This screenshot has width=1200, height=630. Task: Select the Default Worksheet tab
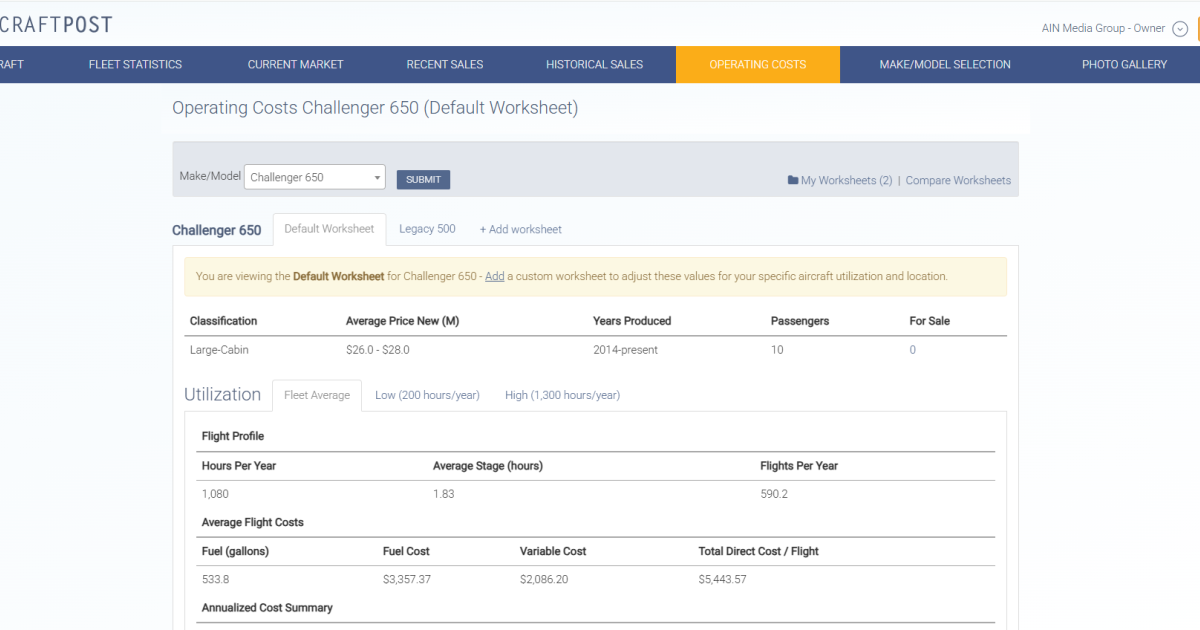pyautogui.click(x=329, y=228)
